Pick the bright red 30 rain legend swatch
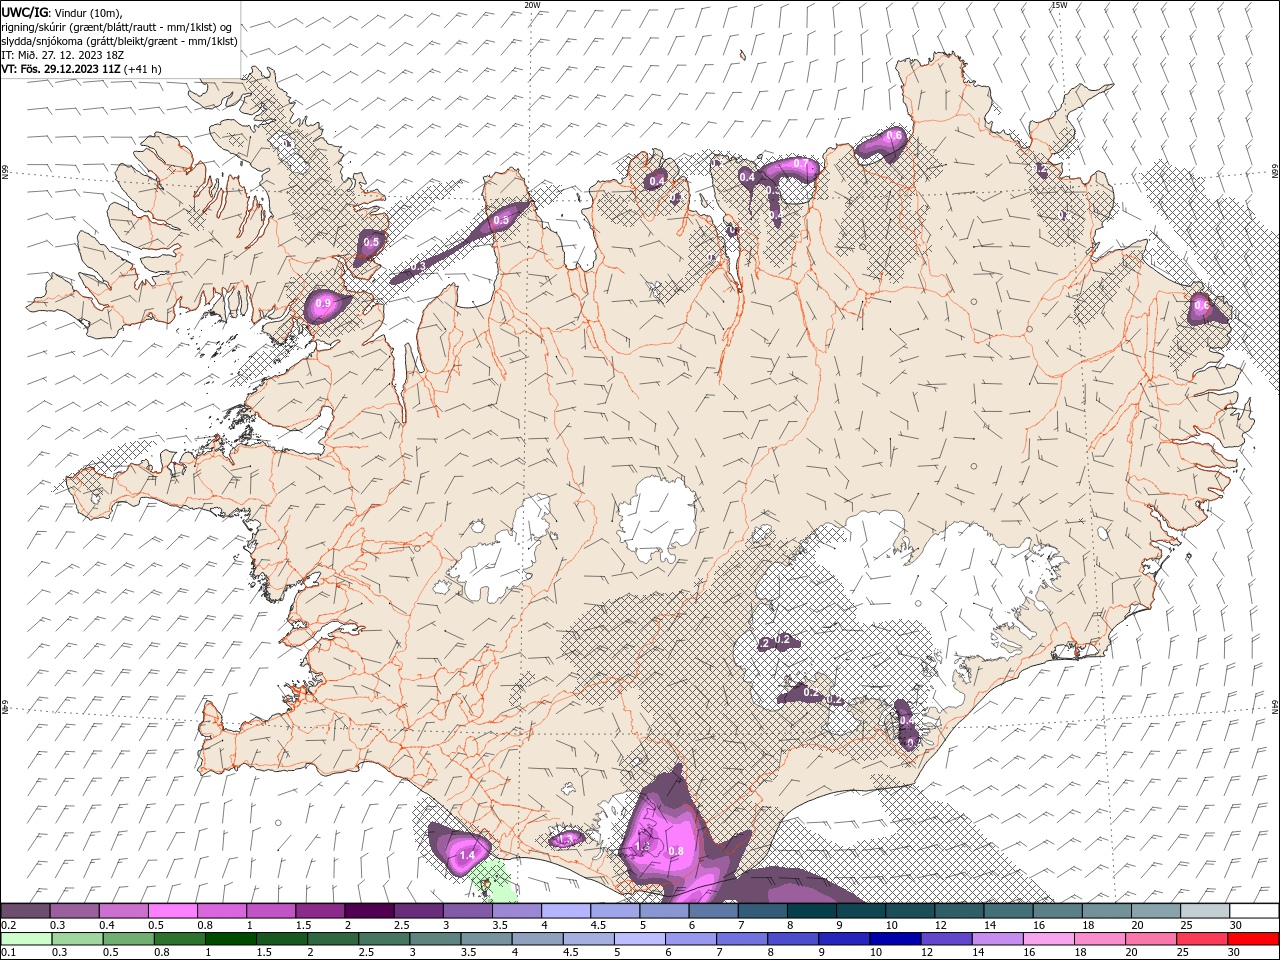The image size is (1280, 960). click(1251, 939)
